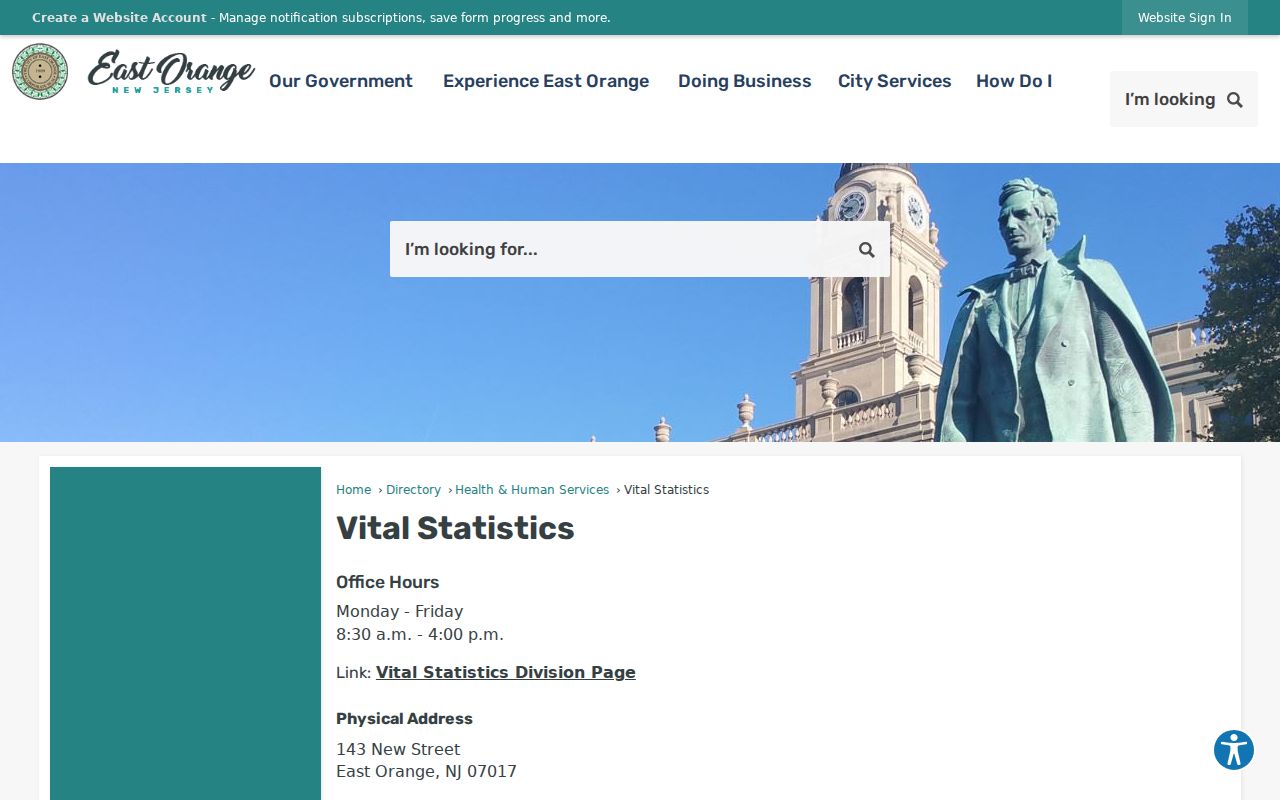The height and width of the screenshot is (800, 1280).
Task: Open the How Do I menu
Action: 1014,81
